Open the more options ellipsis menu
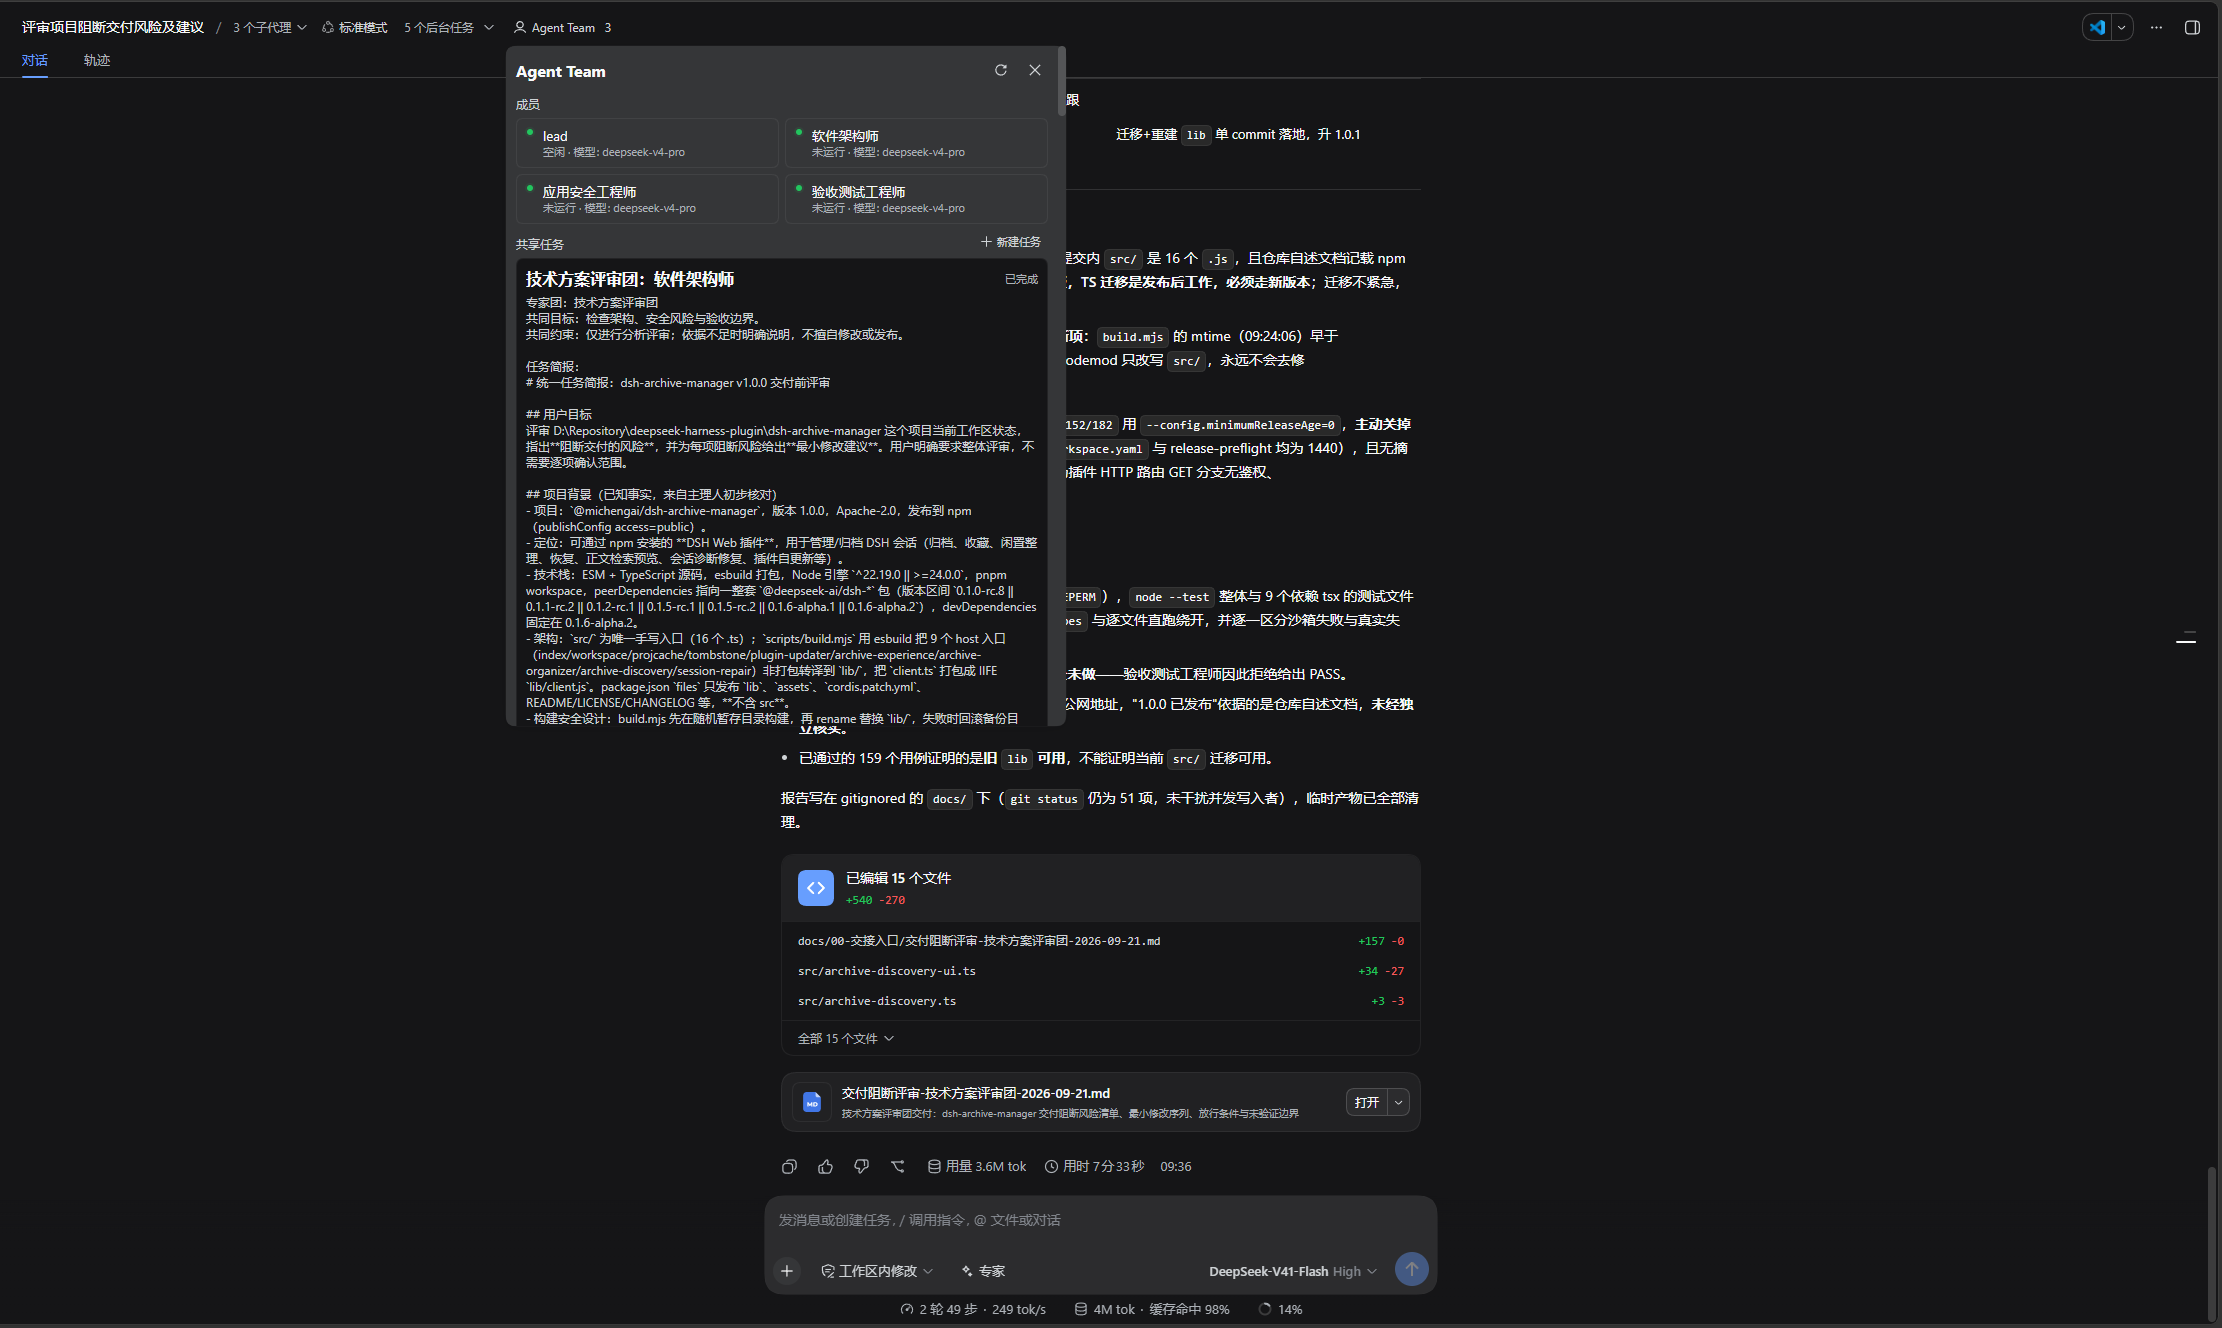The height and width of the screenshot is (1328, 2222). (x=2156, y=27)
